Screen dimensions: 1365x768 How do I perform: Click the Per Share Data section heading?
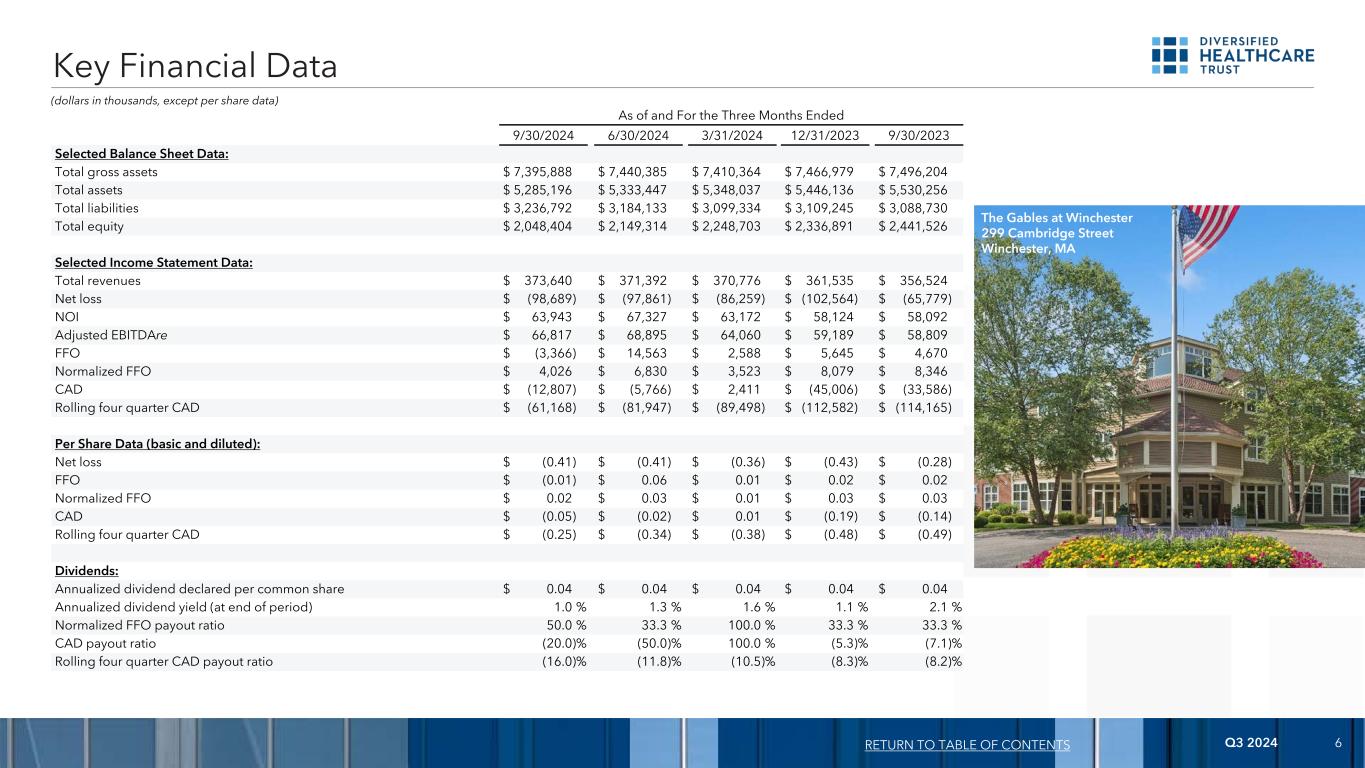[157, 444]
